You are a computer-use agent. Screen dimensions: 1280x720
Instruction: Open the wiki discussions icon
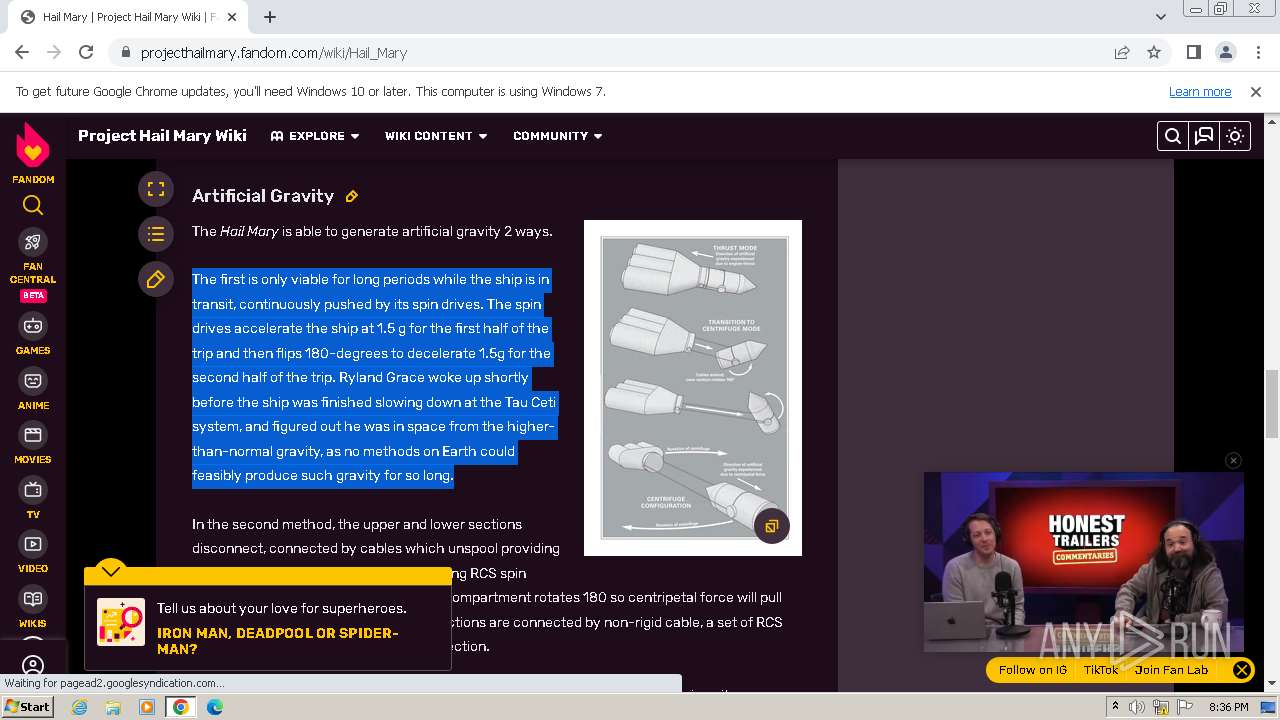[x=1204, y=136]
